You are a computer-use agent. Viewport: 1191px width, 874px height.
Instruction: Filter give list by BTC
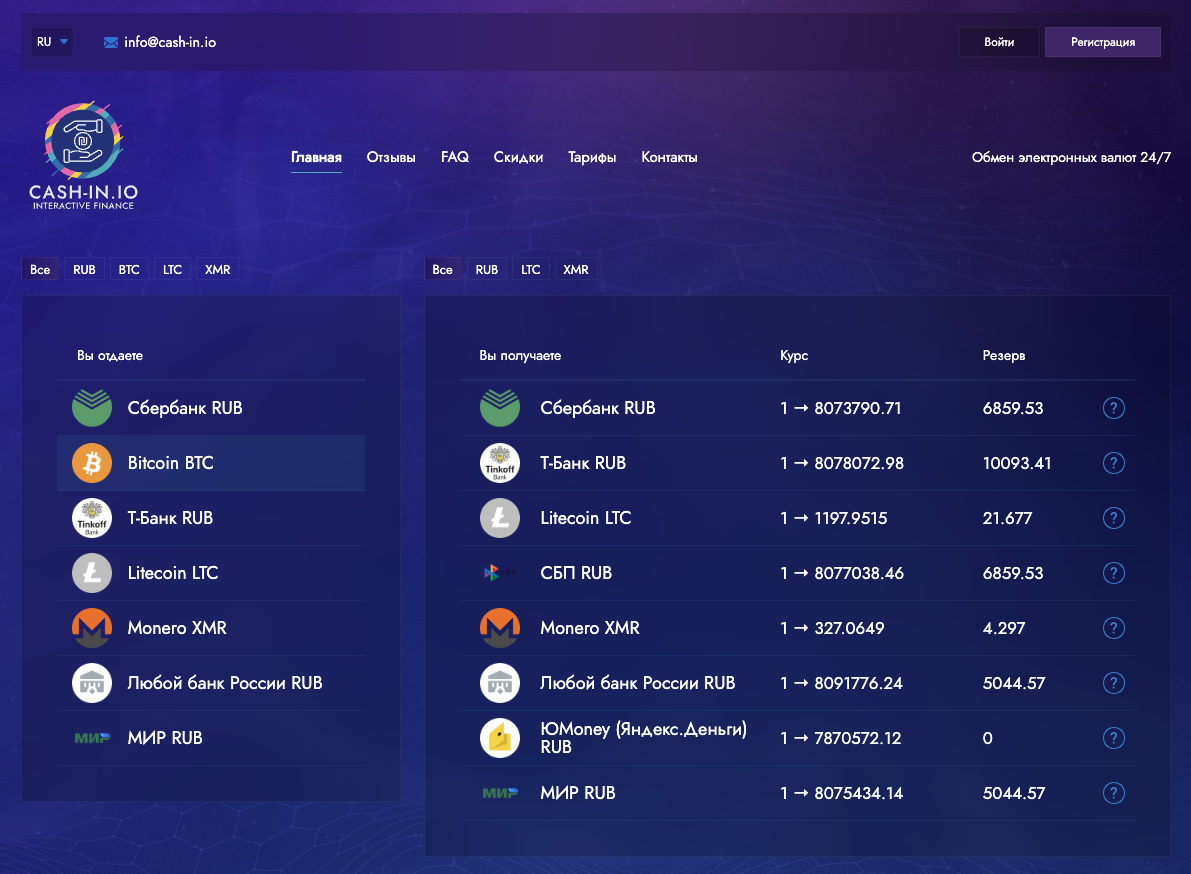click(129, 270)
